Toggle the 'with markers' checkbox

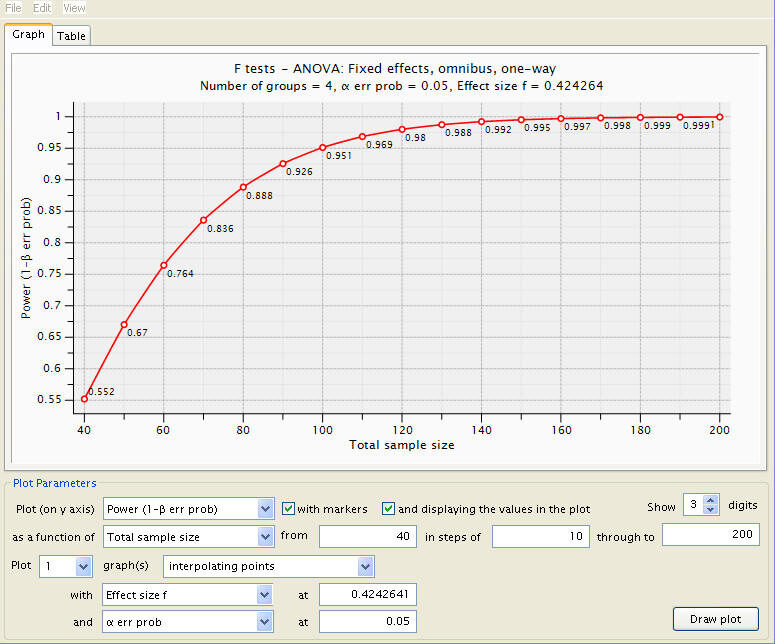[x=288, y=509]
